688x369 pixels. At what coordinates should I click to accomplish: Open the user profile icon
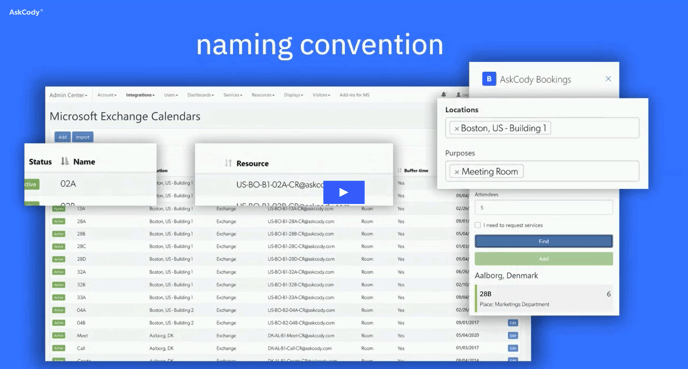coord(459,95)
